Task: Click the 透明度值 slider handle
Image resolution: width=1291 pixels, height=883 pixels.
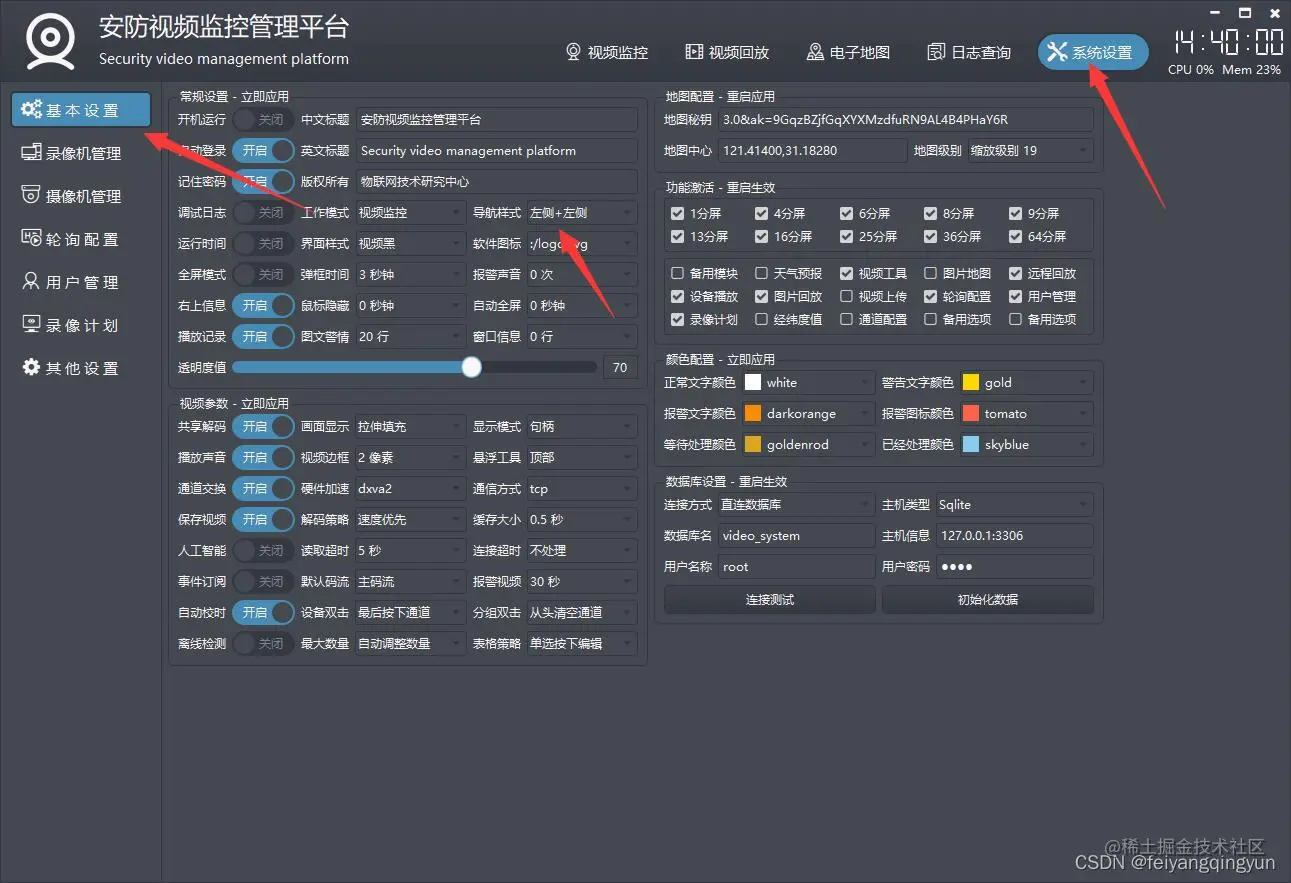Action: tap(471, 367)
